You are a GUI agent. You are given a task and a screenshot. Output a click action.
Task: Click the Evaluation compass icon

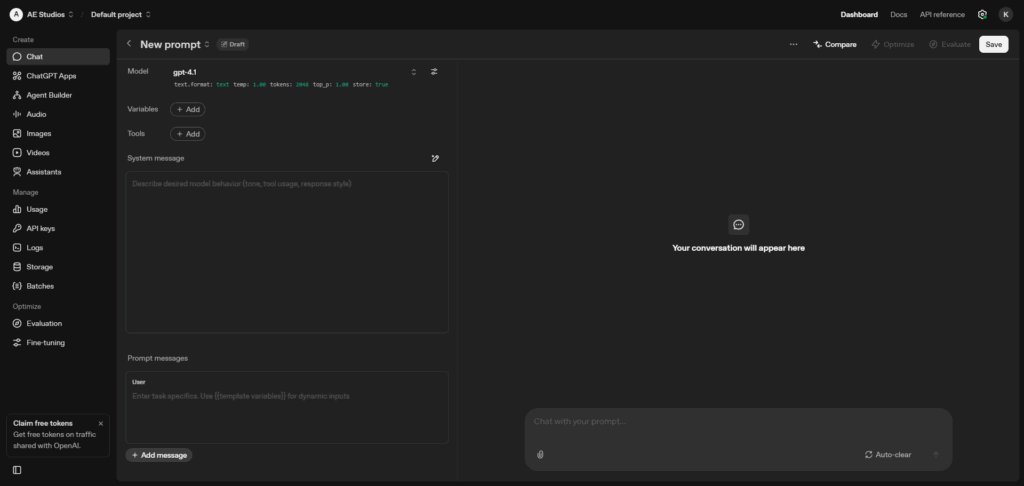pos(17,323)
